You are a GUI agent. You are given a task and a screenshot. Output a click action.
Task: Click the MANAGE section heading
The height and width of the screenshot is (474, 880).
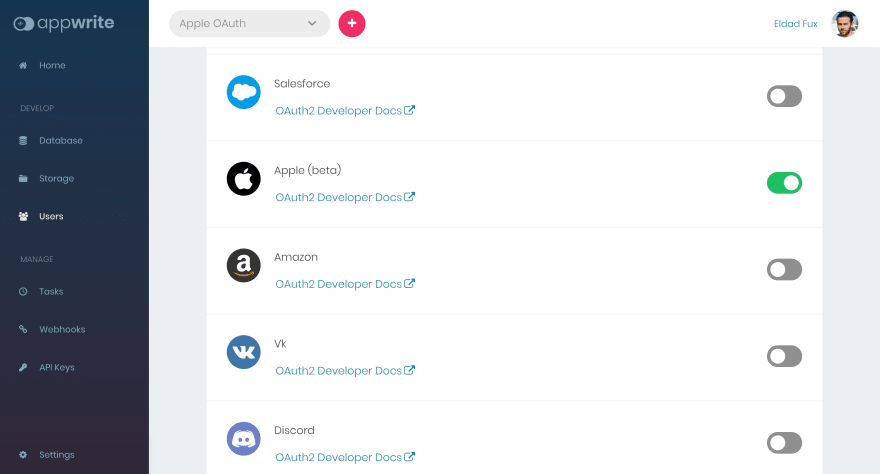pyautogui.click(x=37, y=259)
